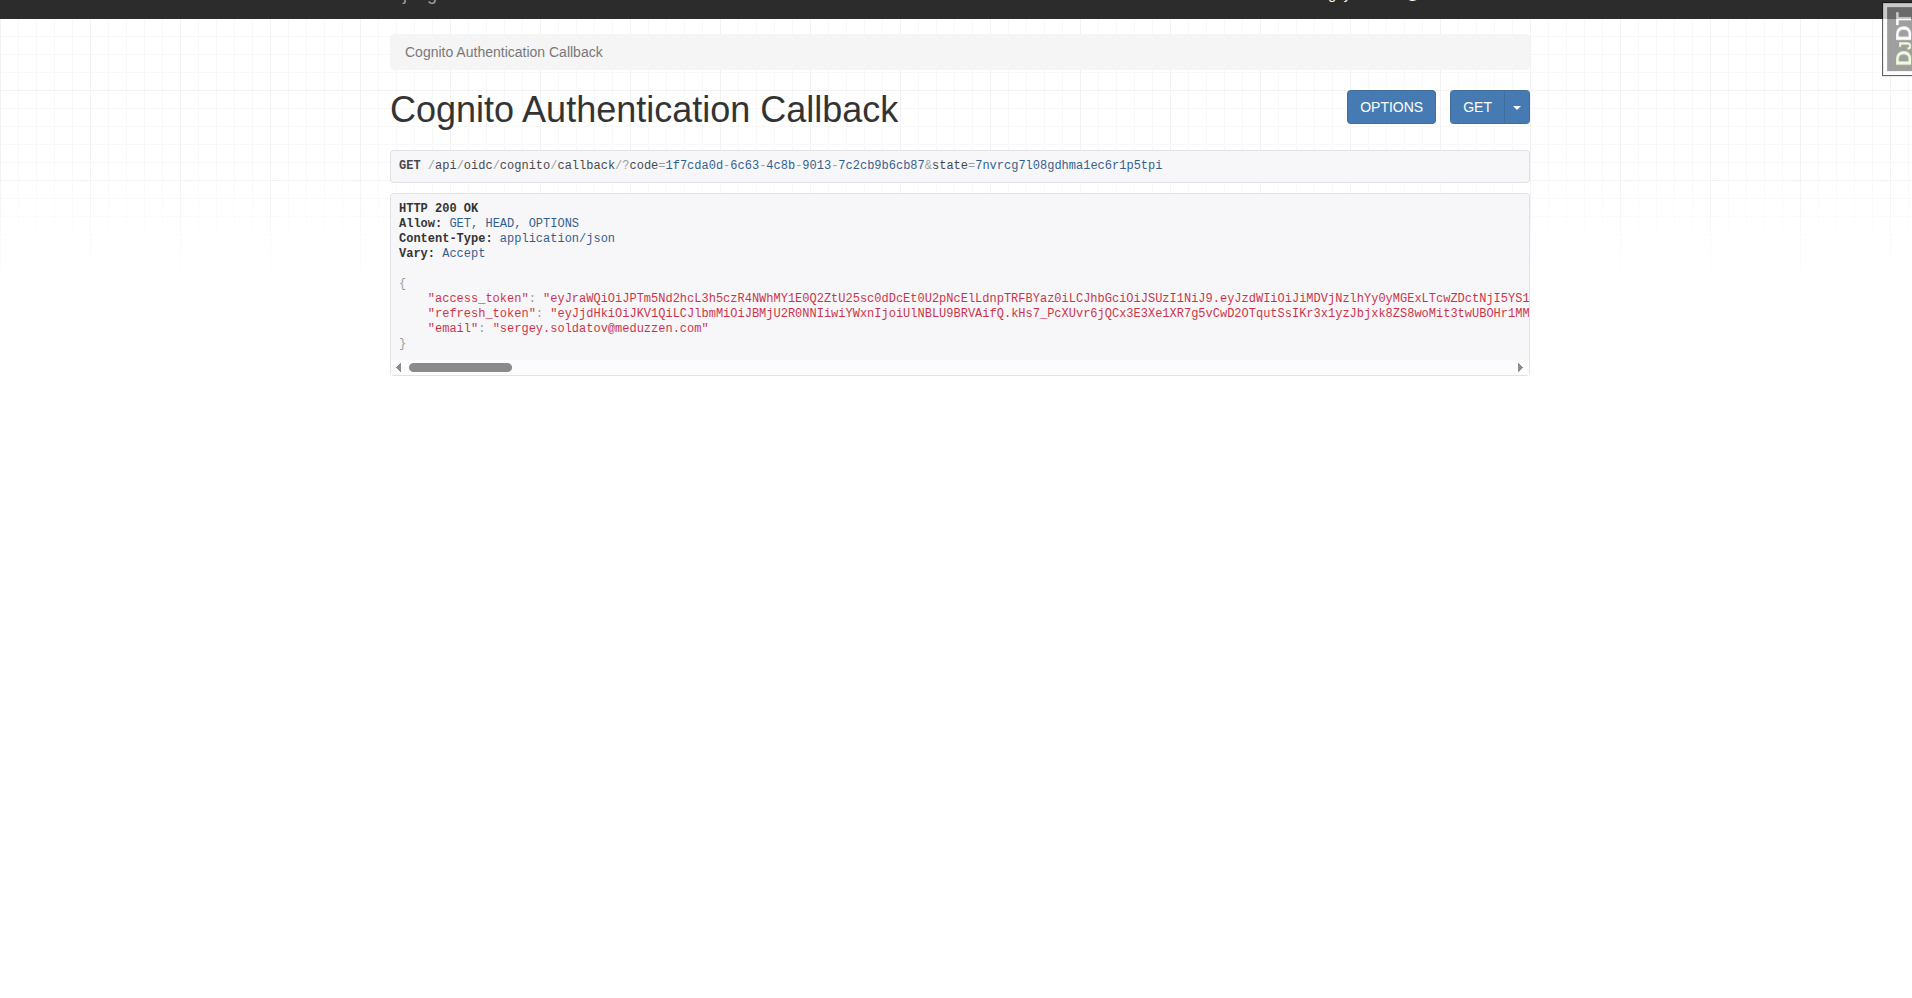Click the email value sergey.soldatov@meduzzen.com

[x=600, y=328]
